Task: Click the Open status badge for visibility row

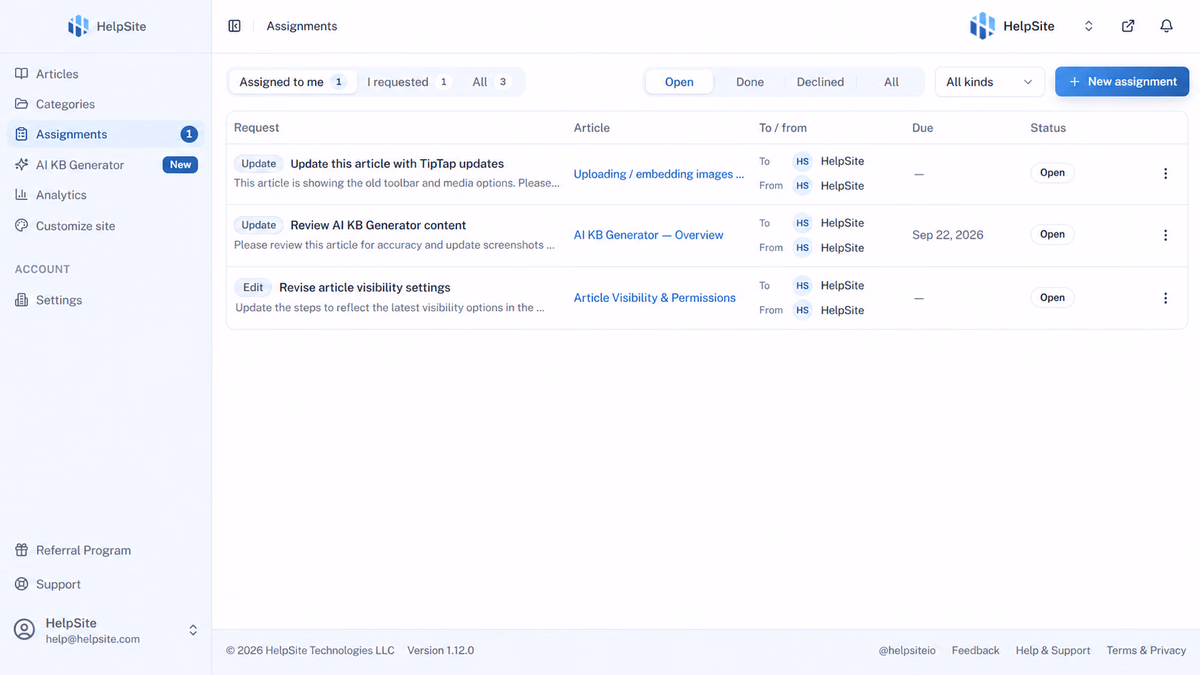Action: pyautogui.click(x=1052, y=298)
